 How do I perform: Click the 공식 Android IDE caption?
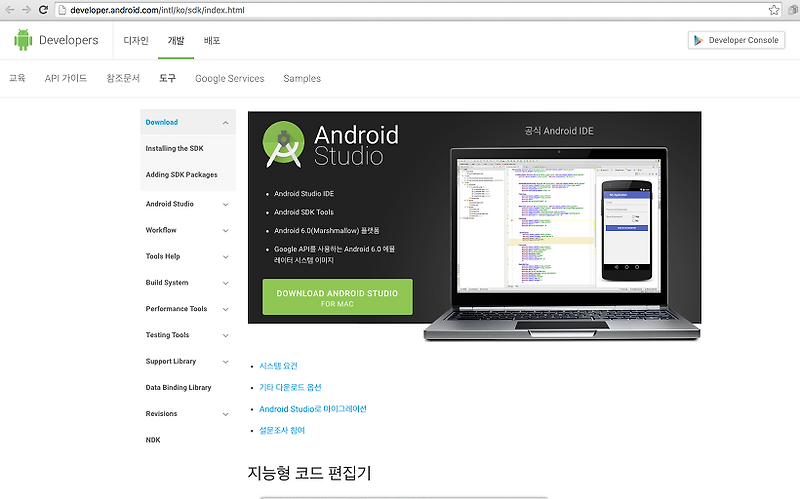pos(559,131)
